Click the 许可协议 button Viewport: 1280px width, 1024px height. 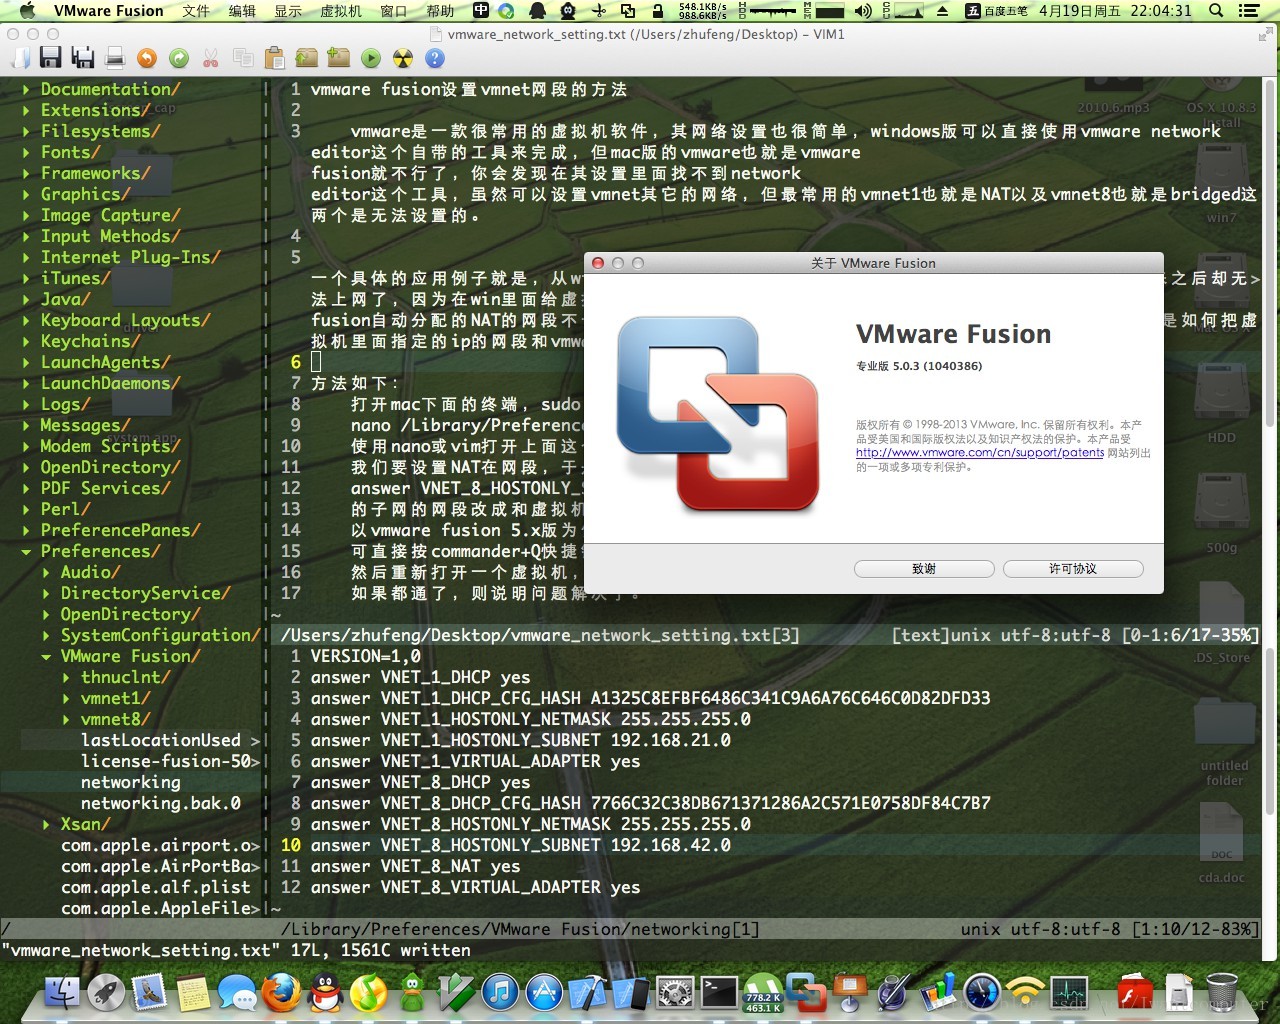[1073, 568]
